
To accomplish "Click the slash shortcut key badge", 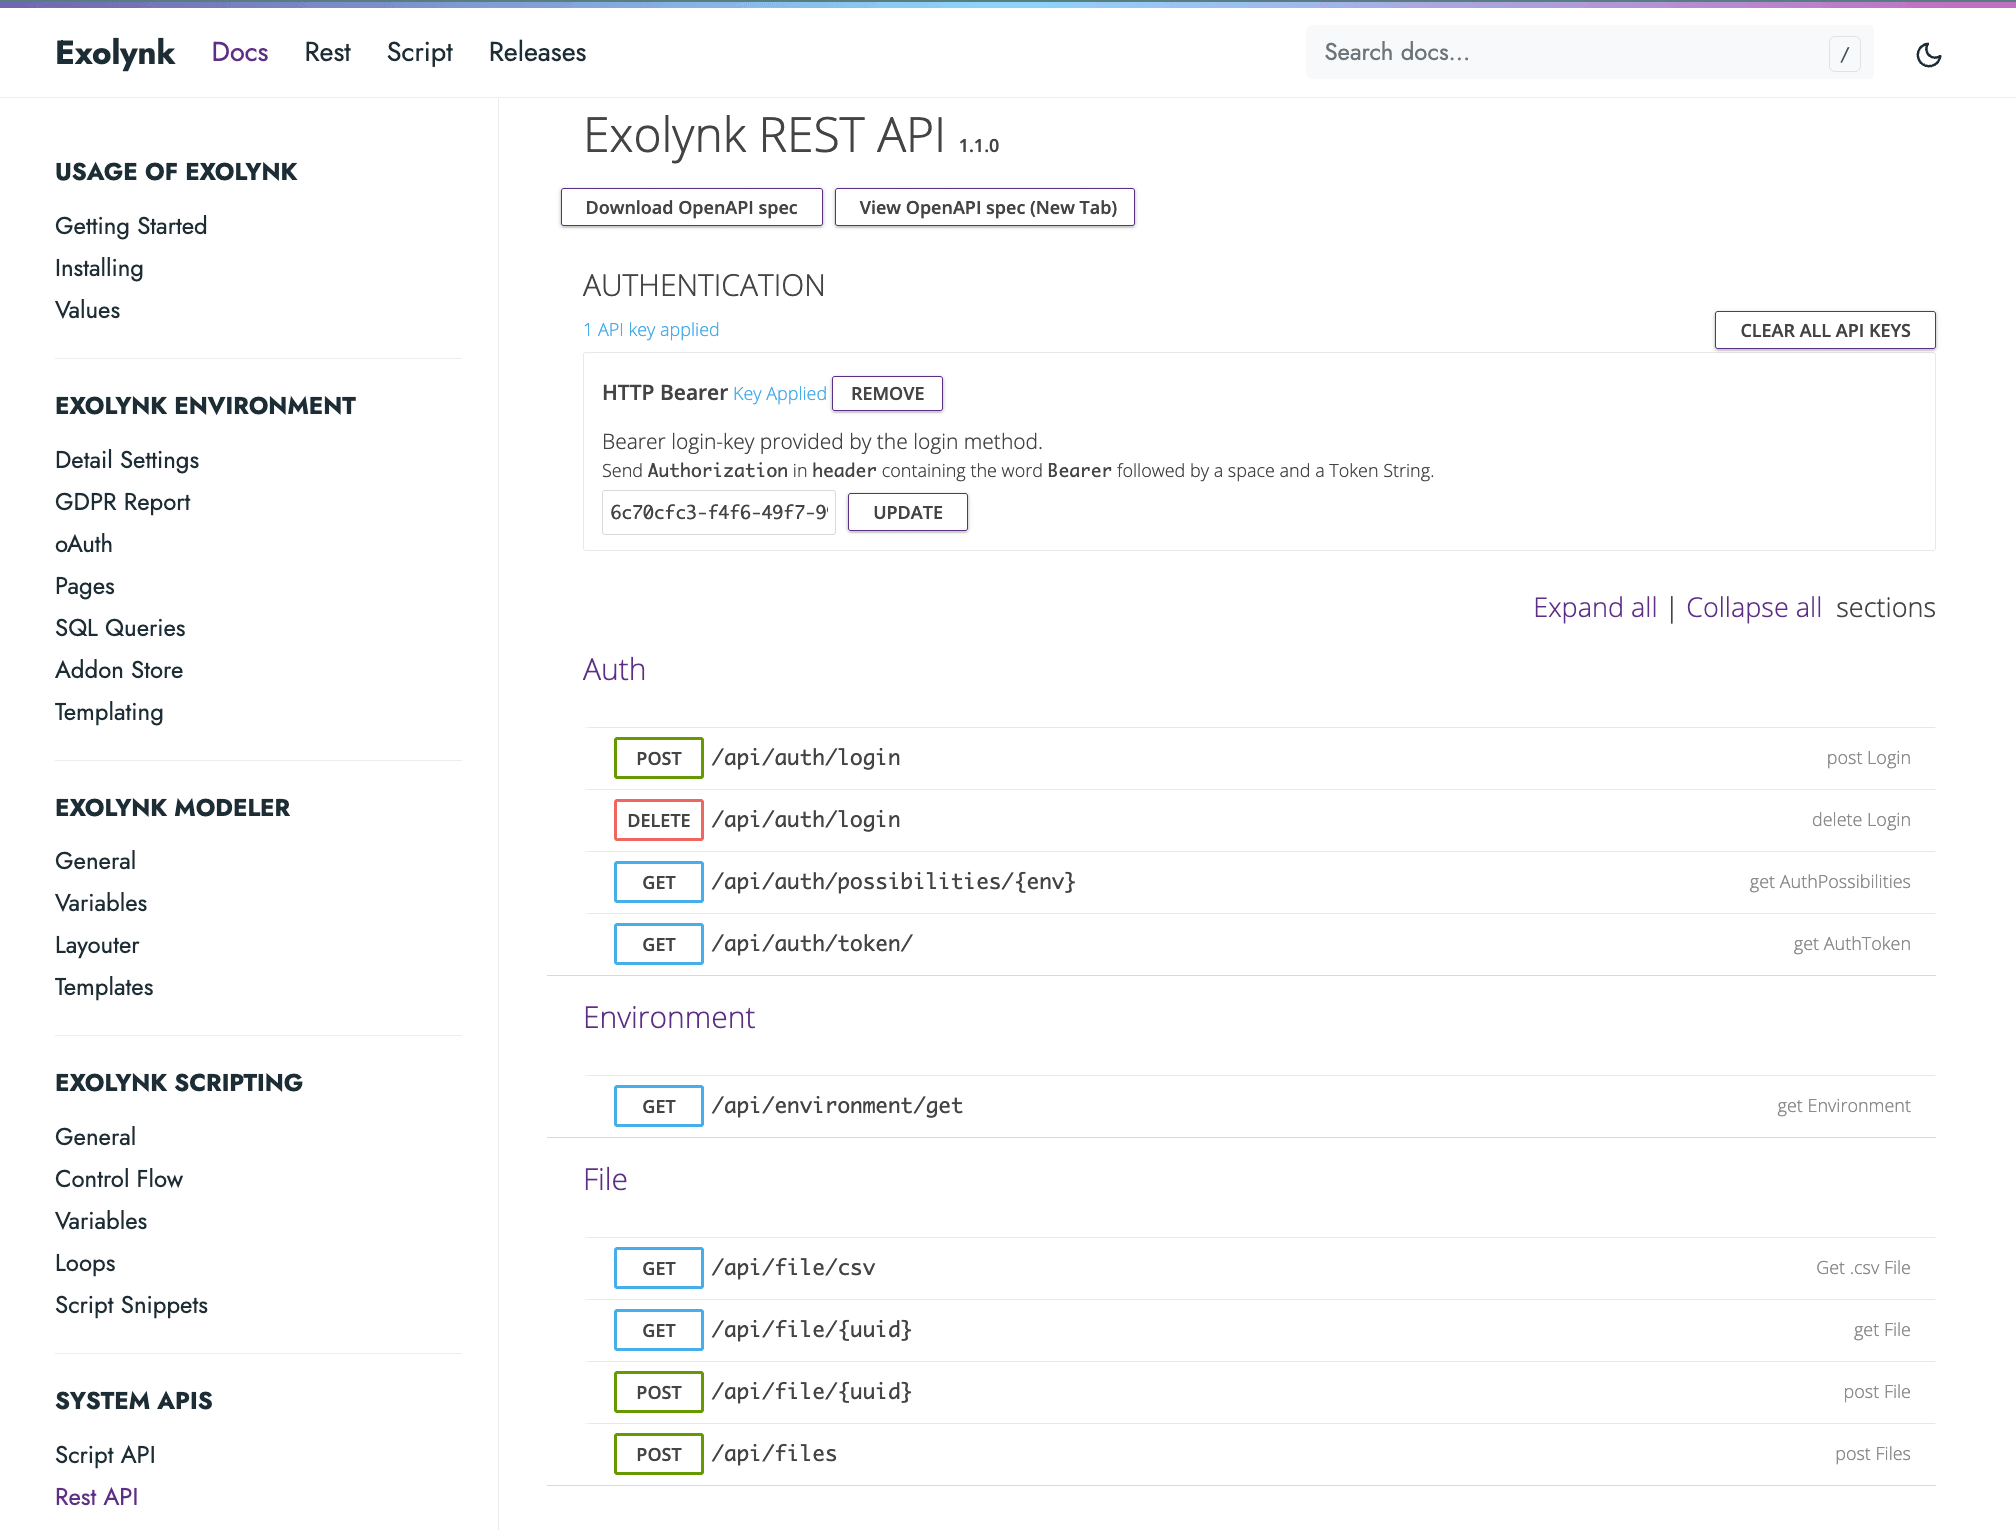I will point(1844,54).
